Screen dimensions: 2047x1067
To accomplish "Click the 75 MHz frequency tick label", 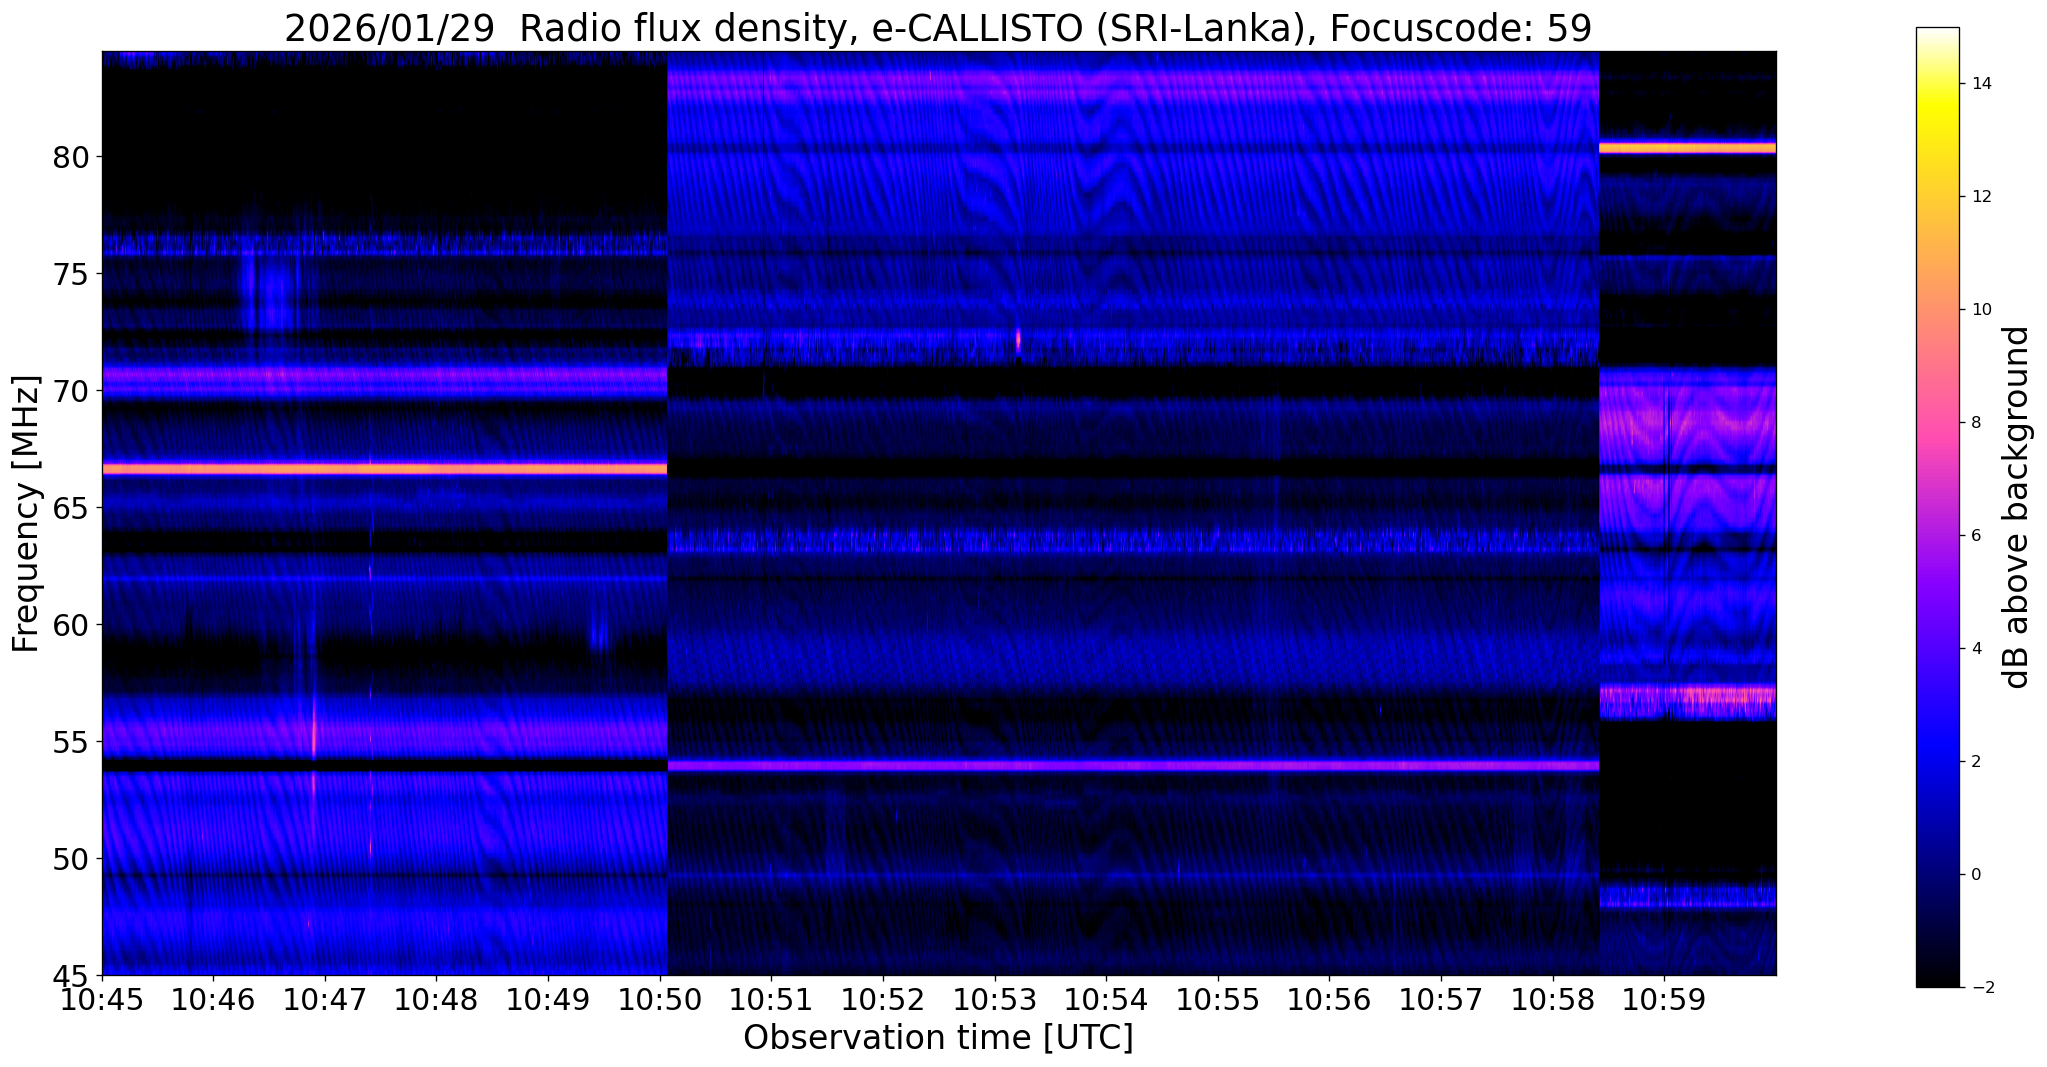I will tap(71, 274).
